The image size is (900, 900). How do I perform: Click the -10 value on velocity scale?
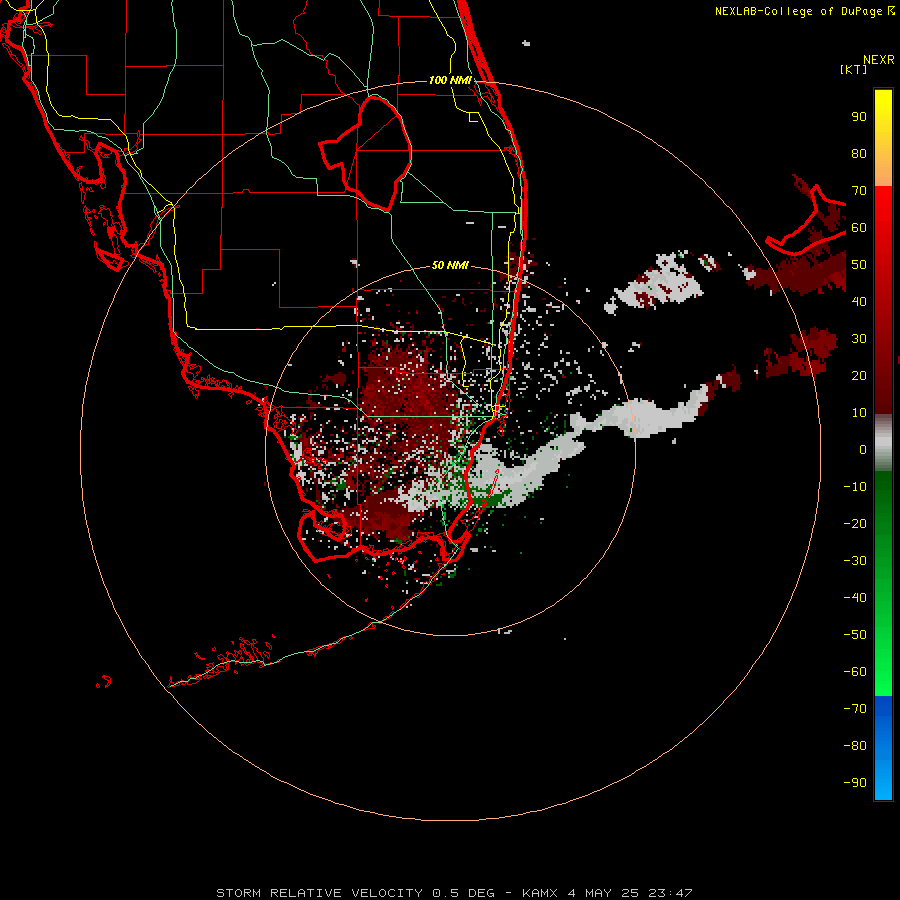(x=855, y=487)
